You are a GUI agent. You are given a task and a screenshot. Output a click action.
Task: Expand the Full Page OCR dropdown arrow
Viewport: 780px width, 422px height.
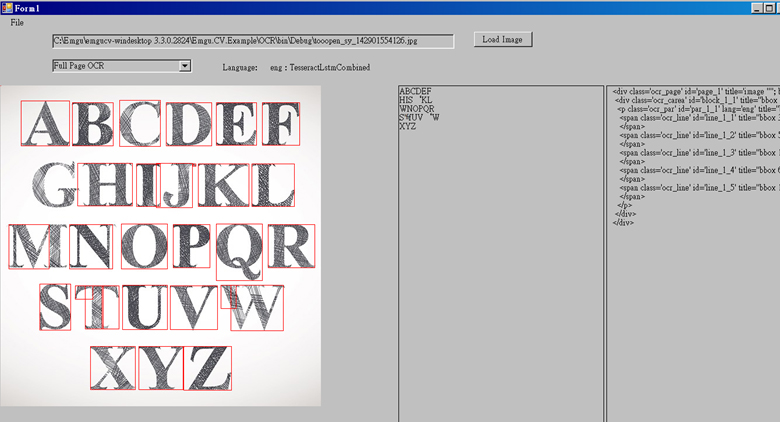tap(184, 66)
